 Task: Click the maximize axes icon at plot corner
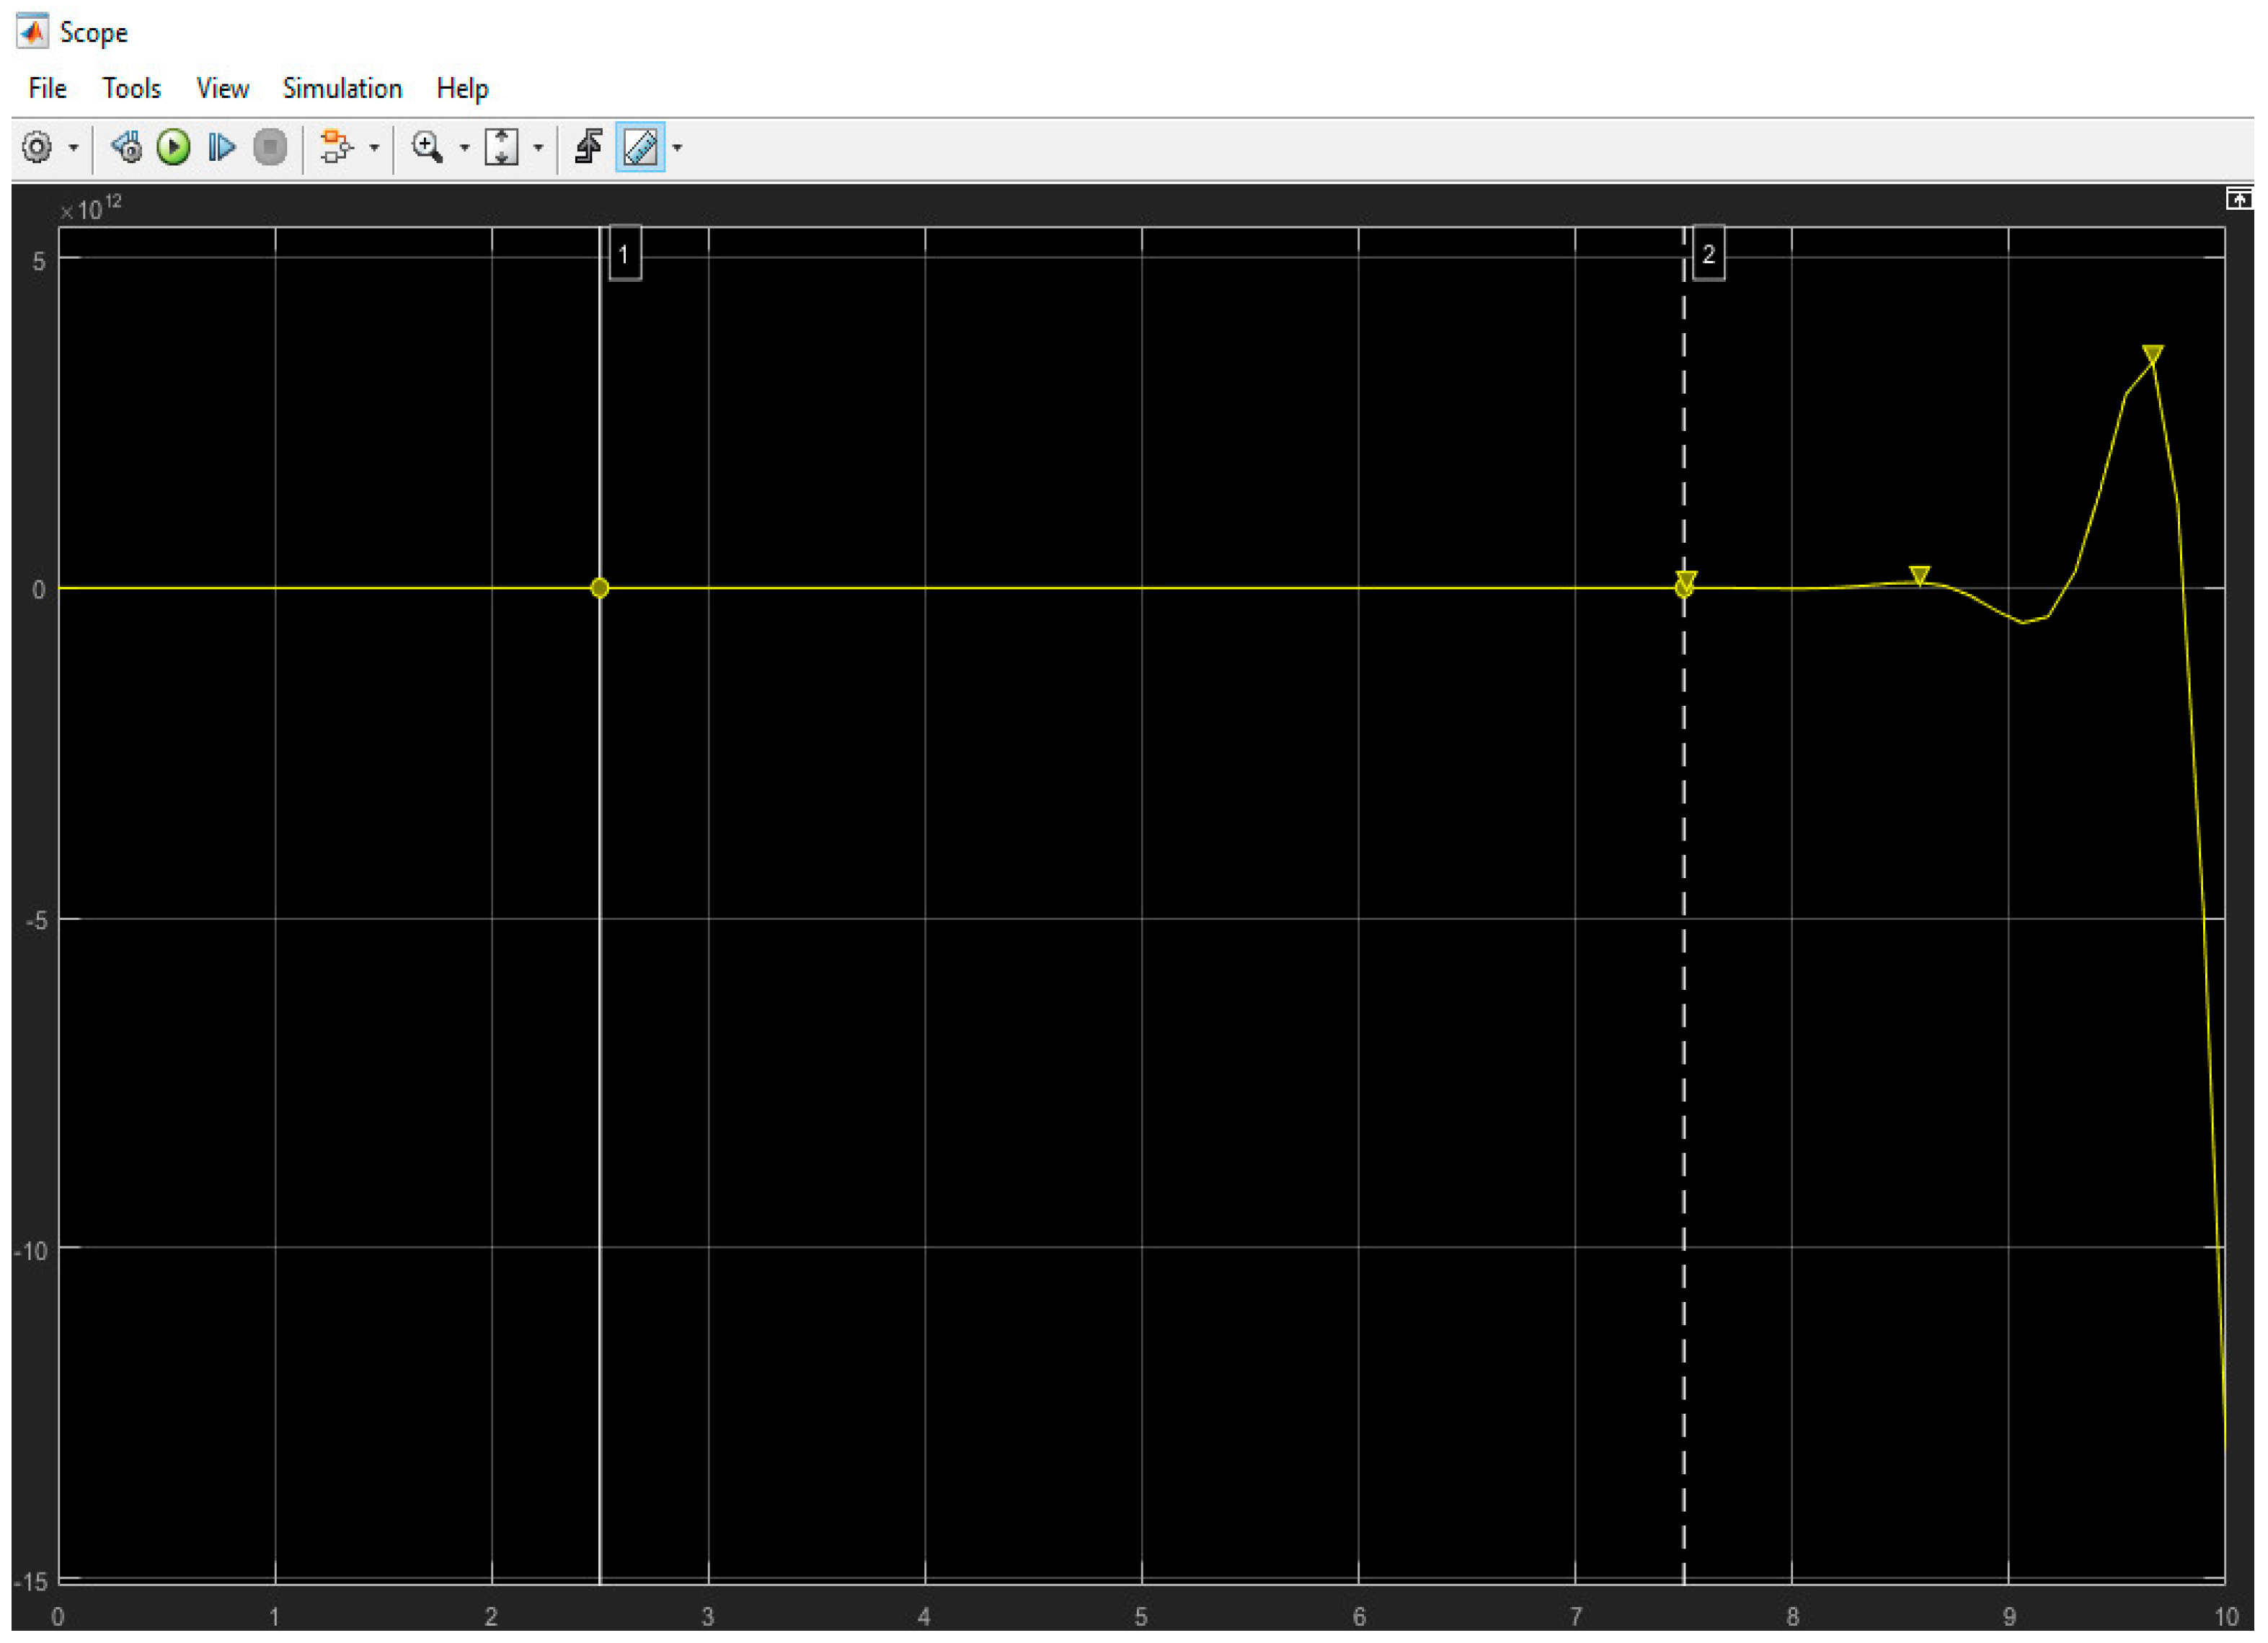coord(2239,199)
